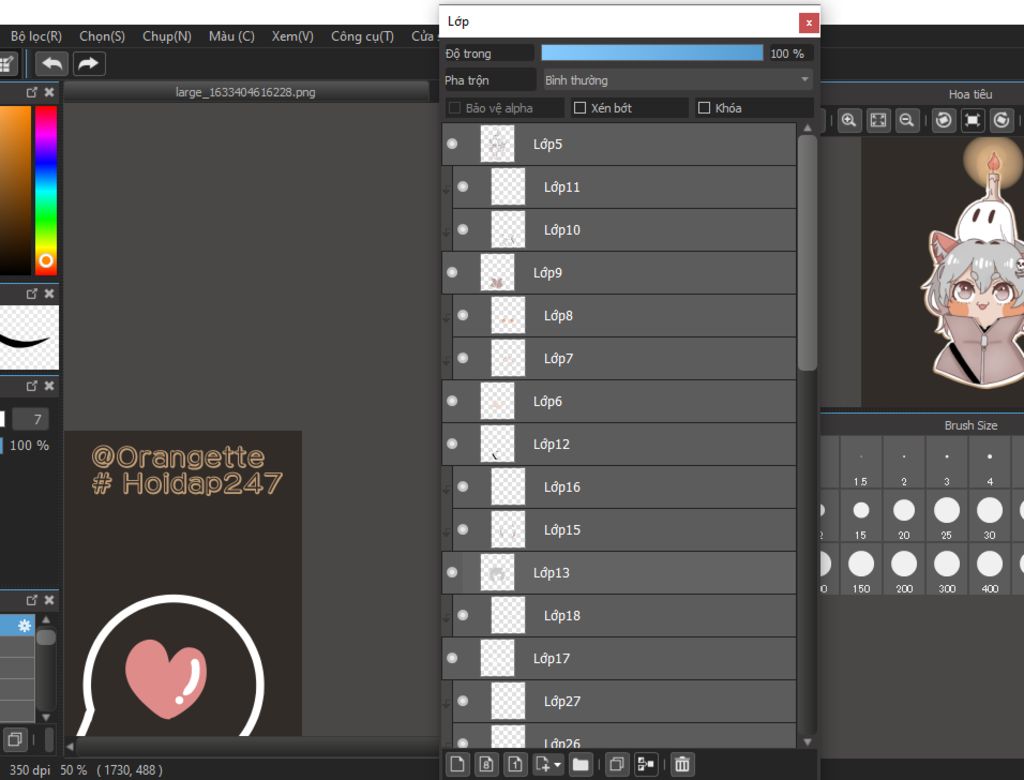Hide layer Lớp12

point(452,444)
